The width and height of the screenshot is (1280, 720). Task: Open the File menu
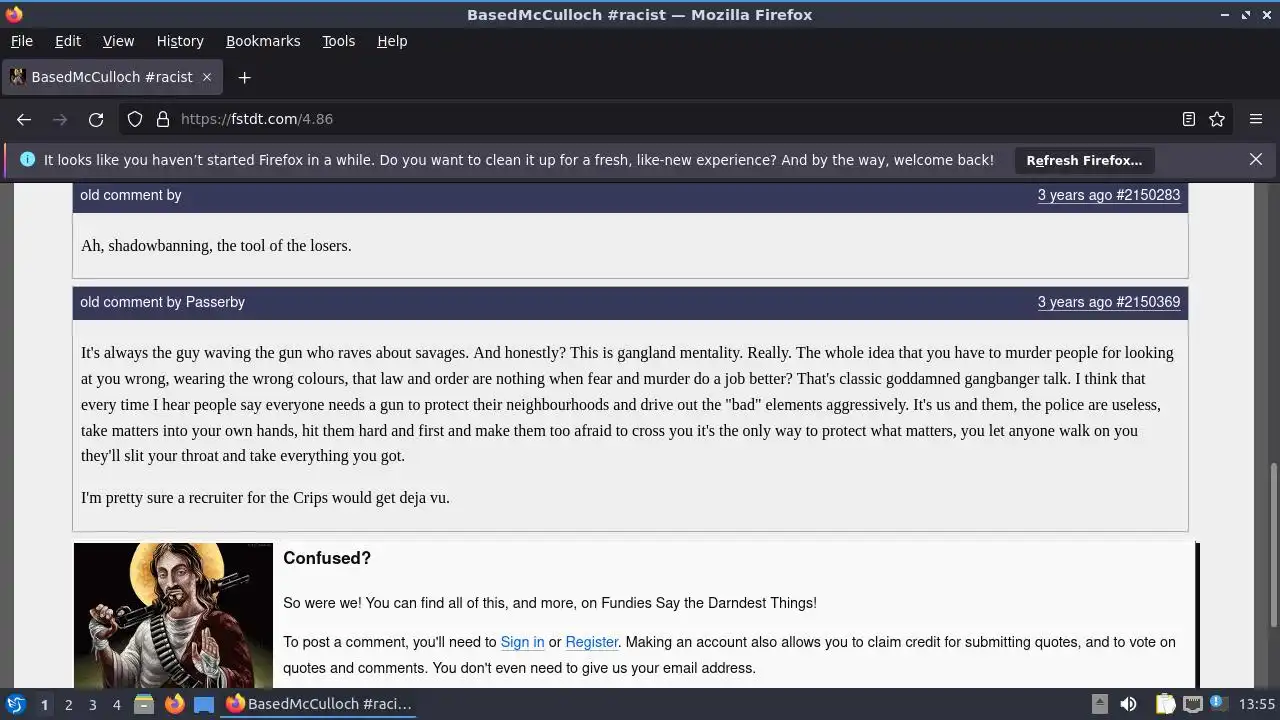pyautogui.click(x=22, y=41)
